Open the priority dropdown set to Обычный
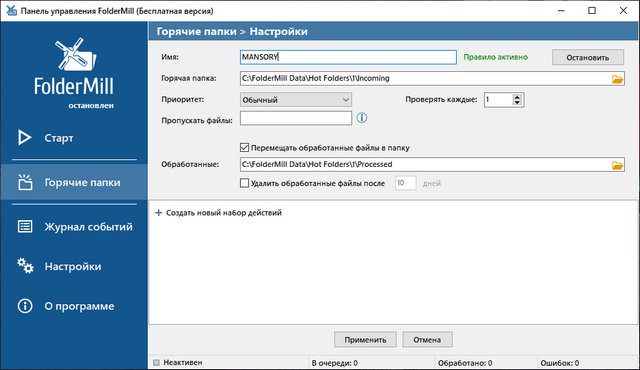The image size is (640, 370). [296, 100]
